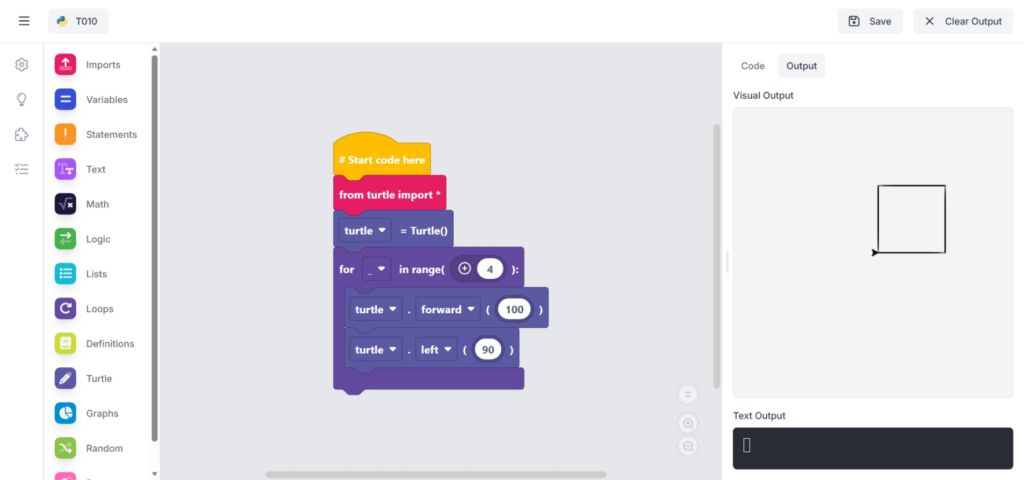The image size is (1024, 480).
Task: Open the left method dropdown
Action: pos(437,350)
